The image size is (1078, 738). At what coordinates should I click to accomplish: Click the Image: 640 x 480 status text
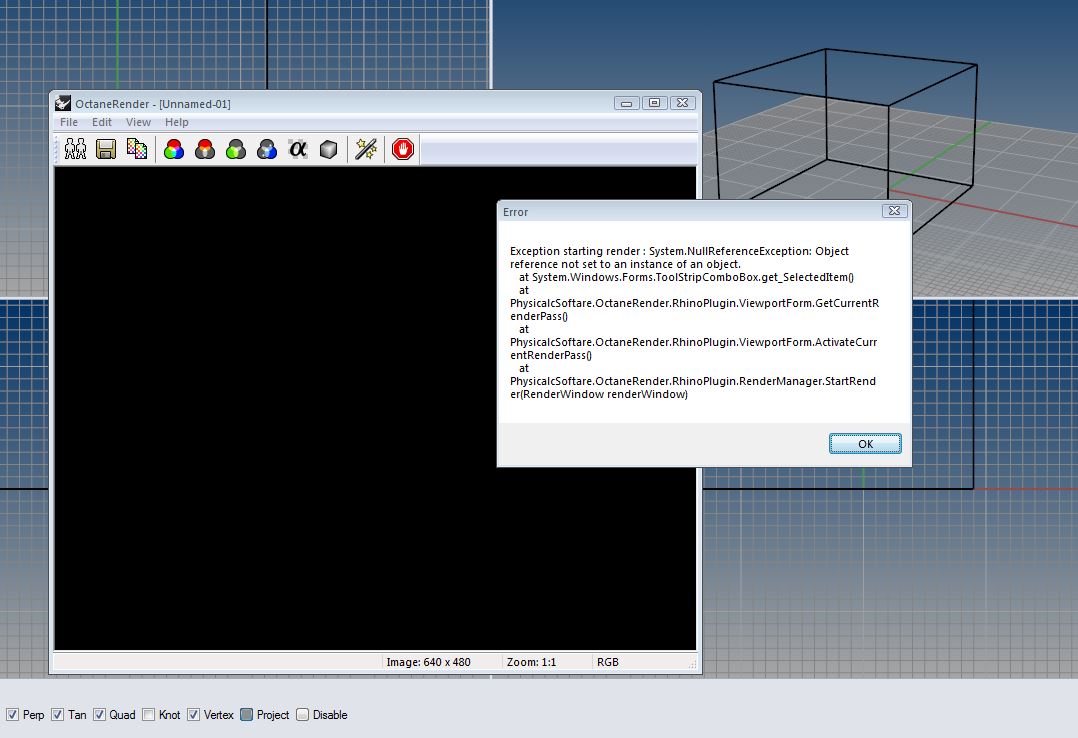[x=428, y=662]
